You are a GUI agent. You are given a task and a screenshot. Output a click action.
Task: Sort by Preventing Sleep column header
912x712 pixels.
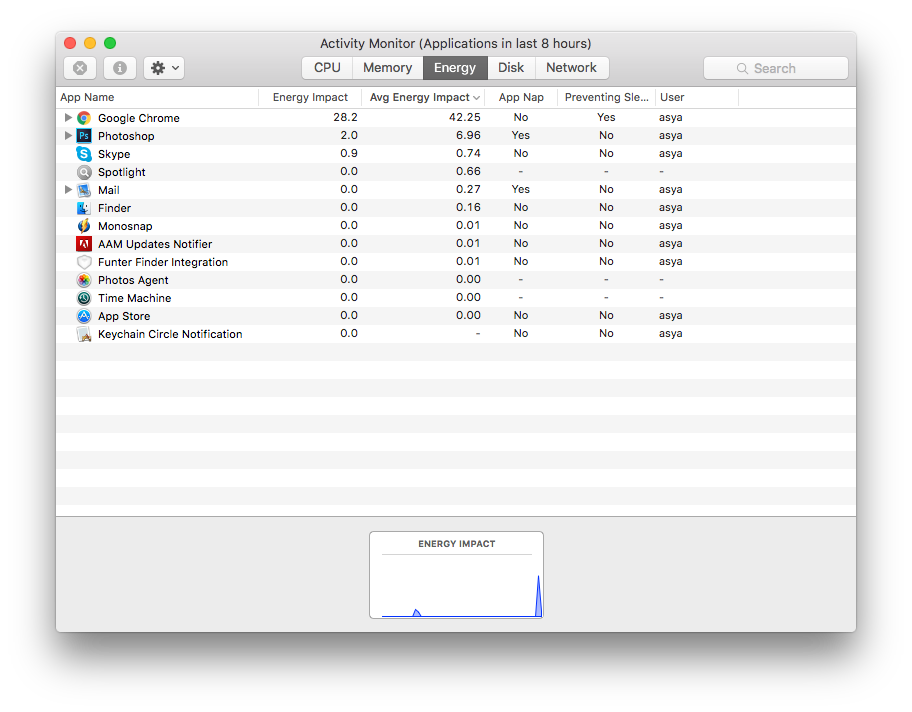[607, 97]
